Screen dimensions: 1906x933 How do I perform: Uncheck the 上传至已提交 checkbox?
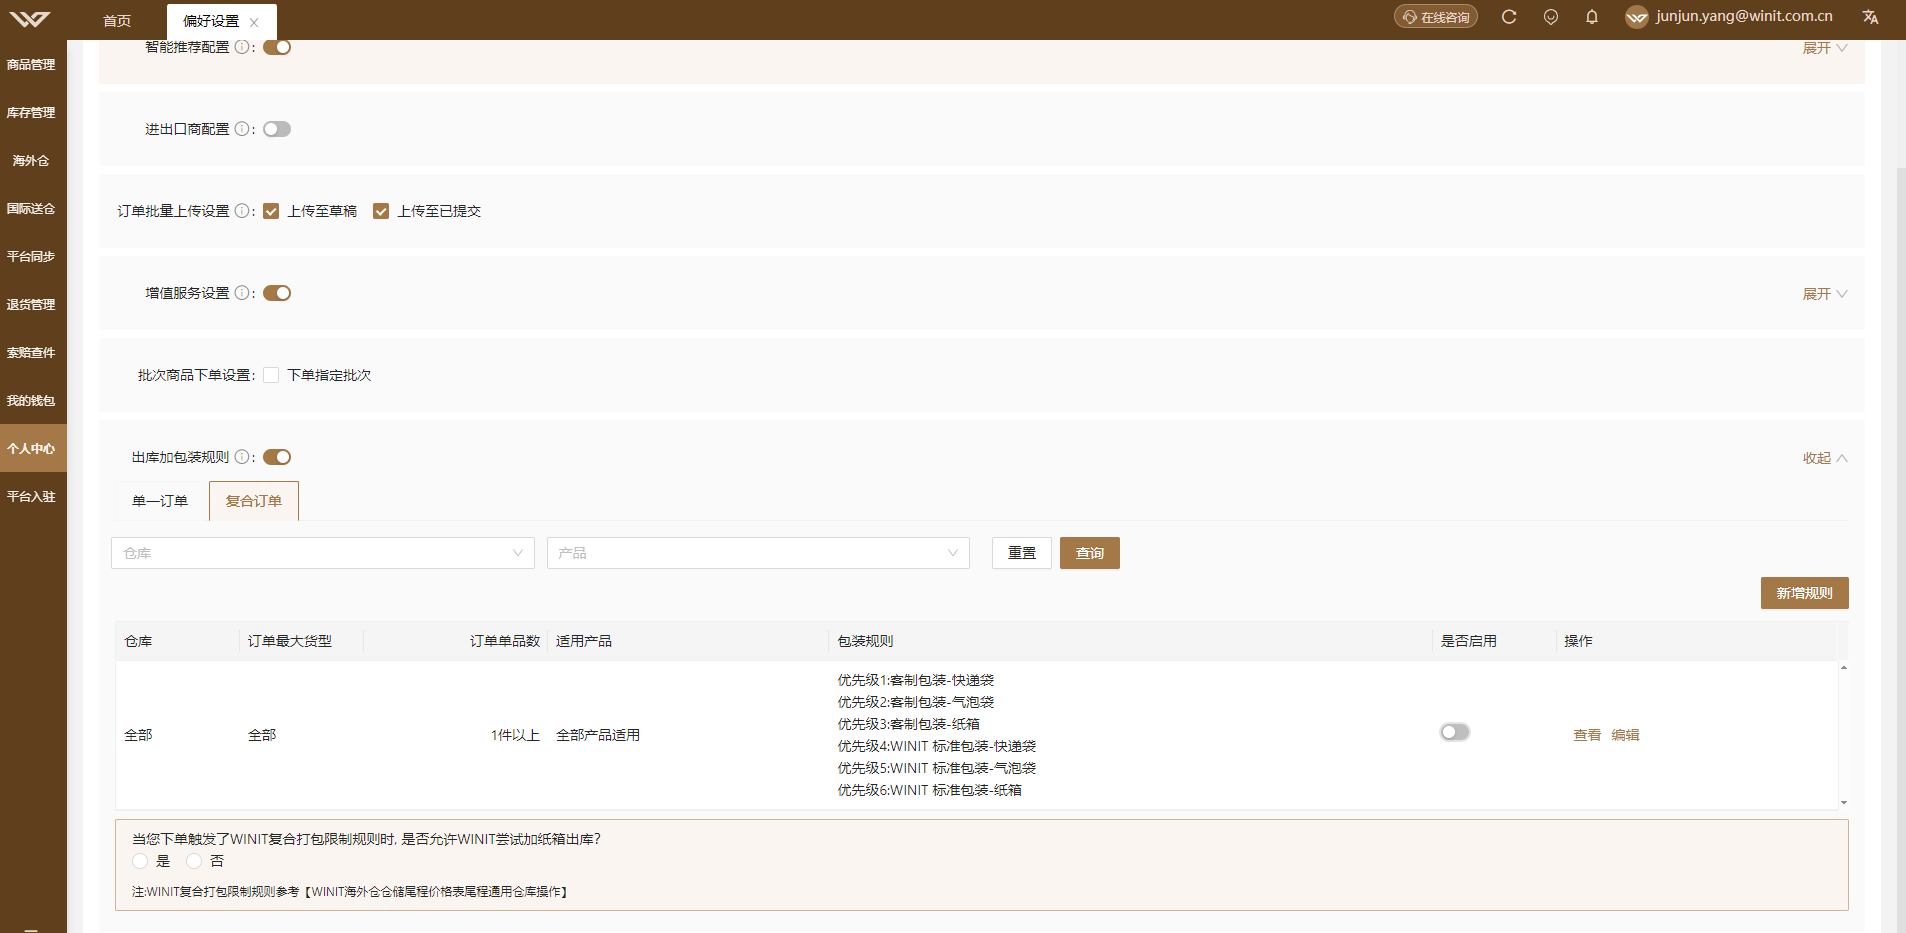(x=381, y=211)
